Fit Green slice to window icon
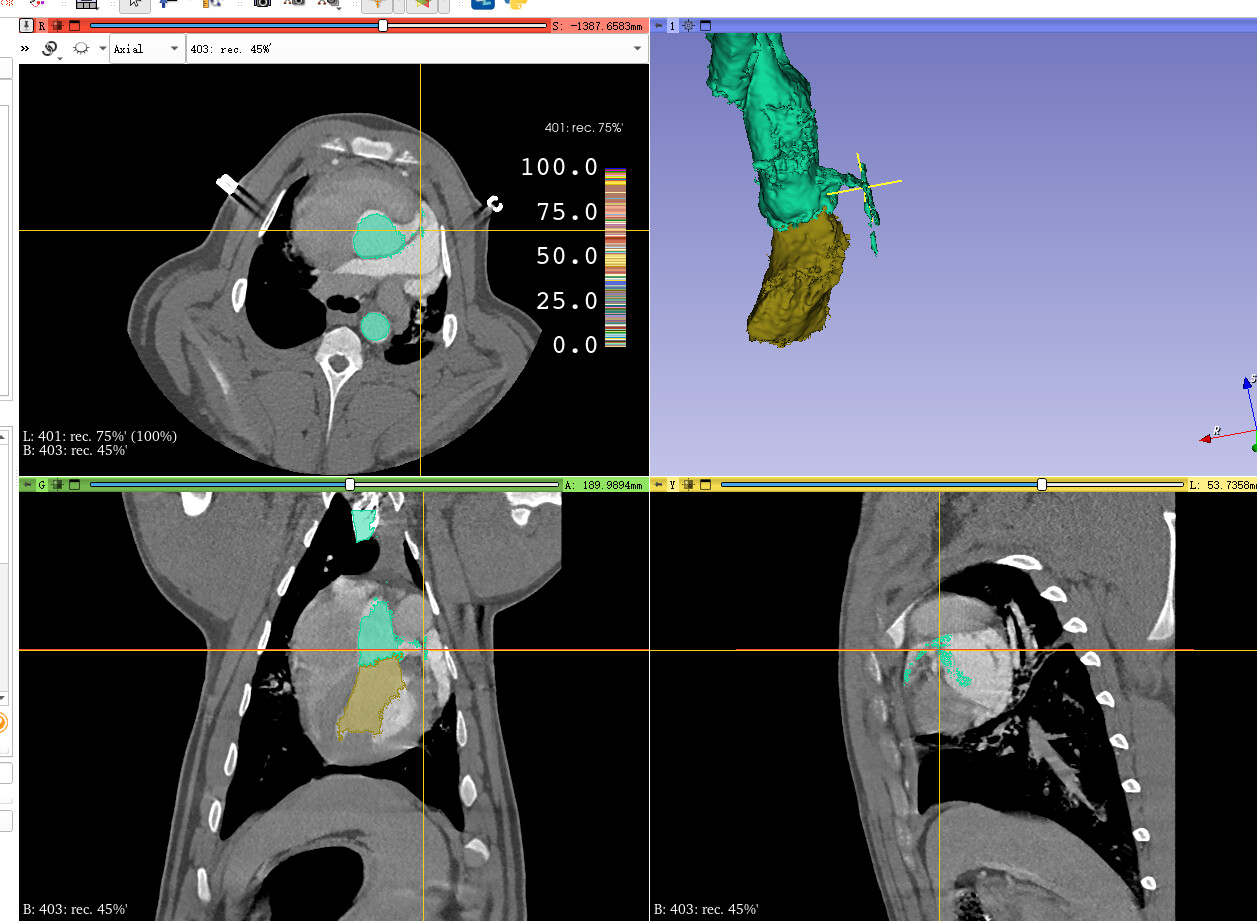Screen dimensions: 1257x921 (58, 484)
